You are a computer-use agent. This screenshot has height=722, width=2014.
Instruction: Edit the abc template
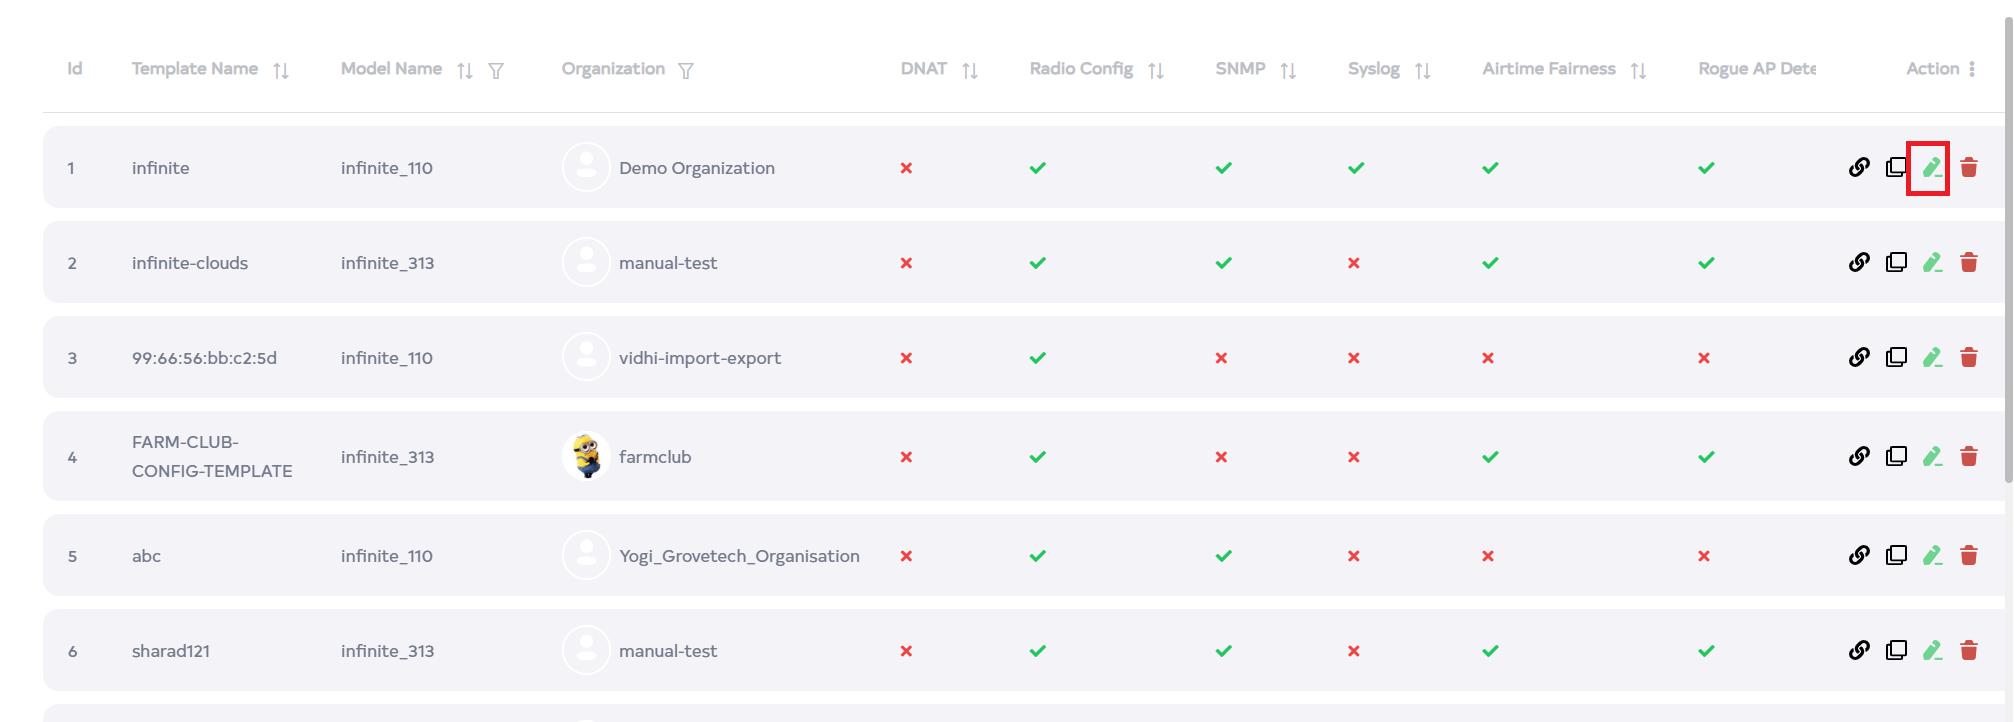coord(1931,556)
